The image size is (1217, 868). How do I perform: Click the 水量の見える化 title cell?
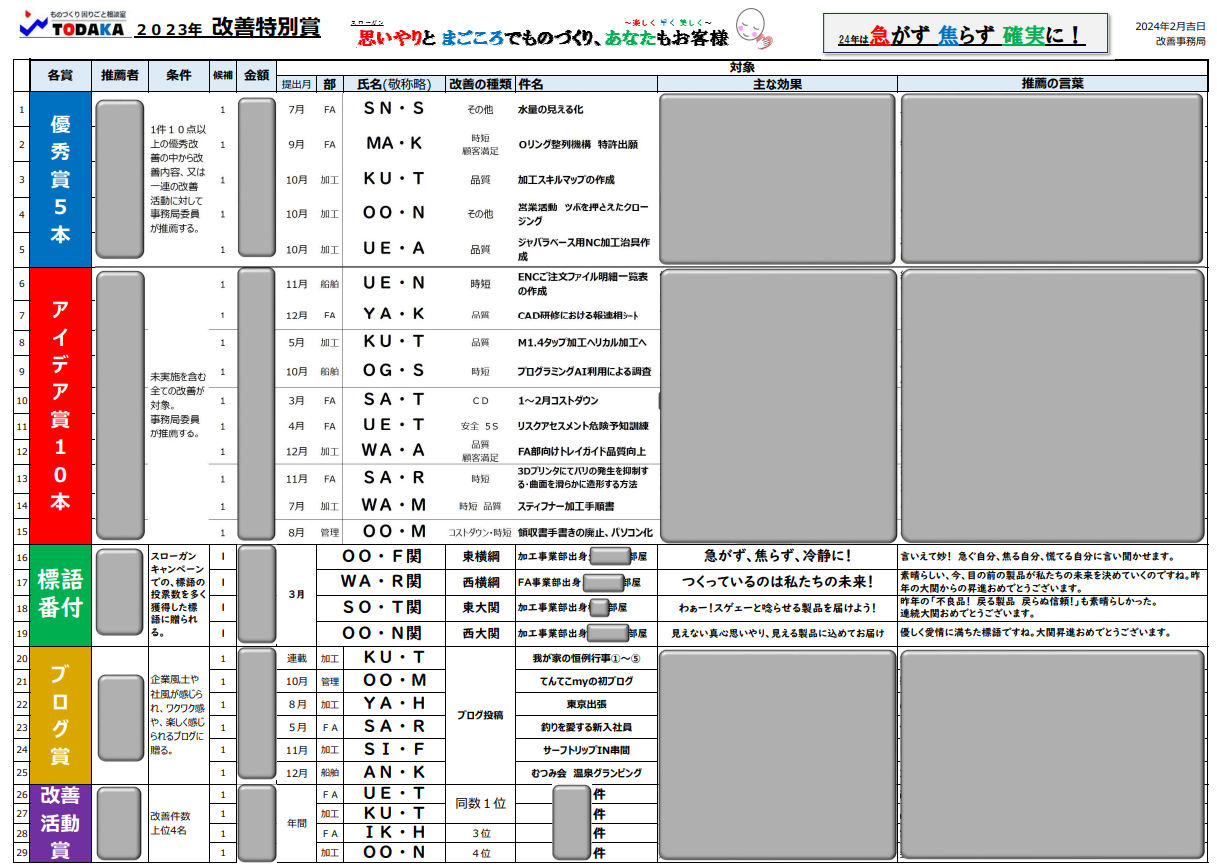click(550, 109)
